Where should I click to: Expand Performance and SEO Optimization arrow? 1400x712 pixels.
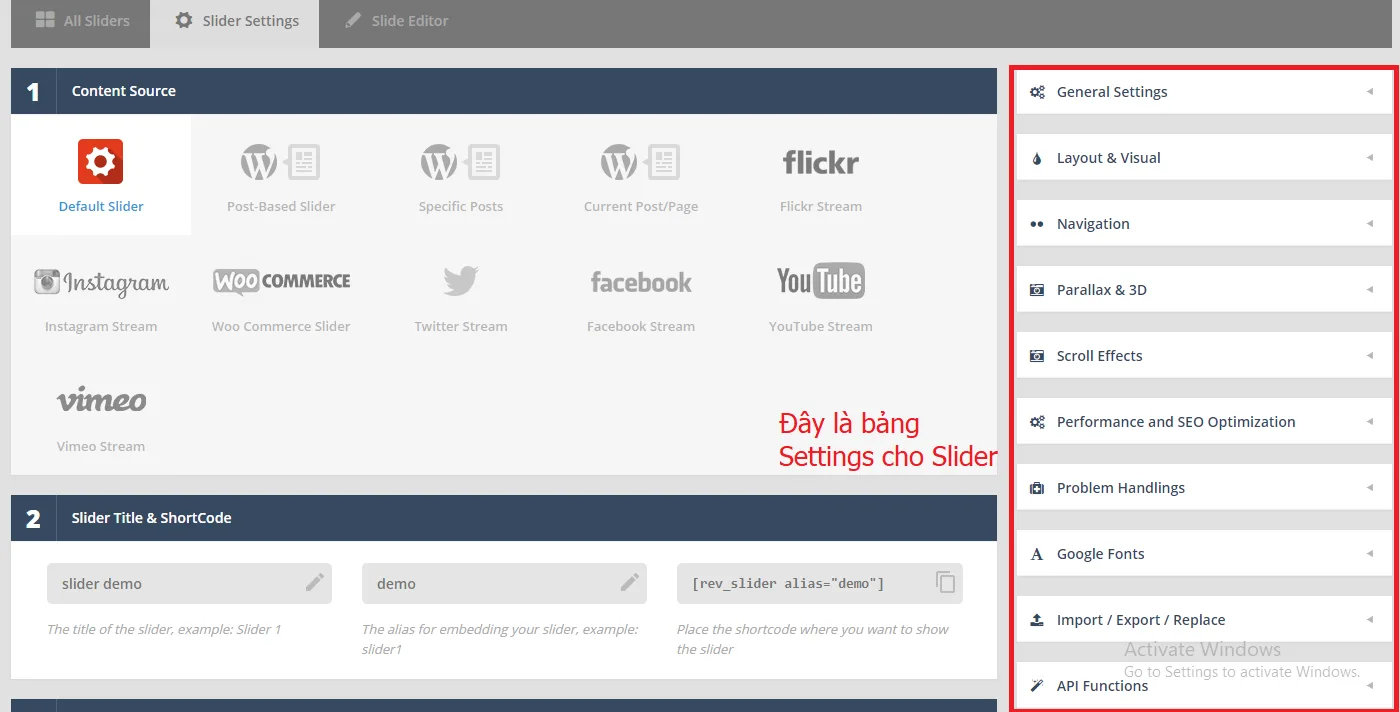[x=1370, y=422]
